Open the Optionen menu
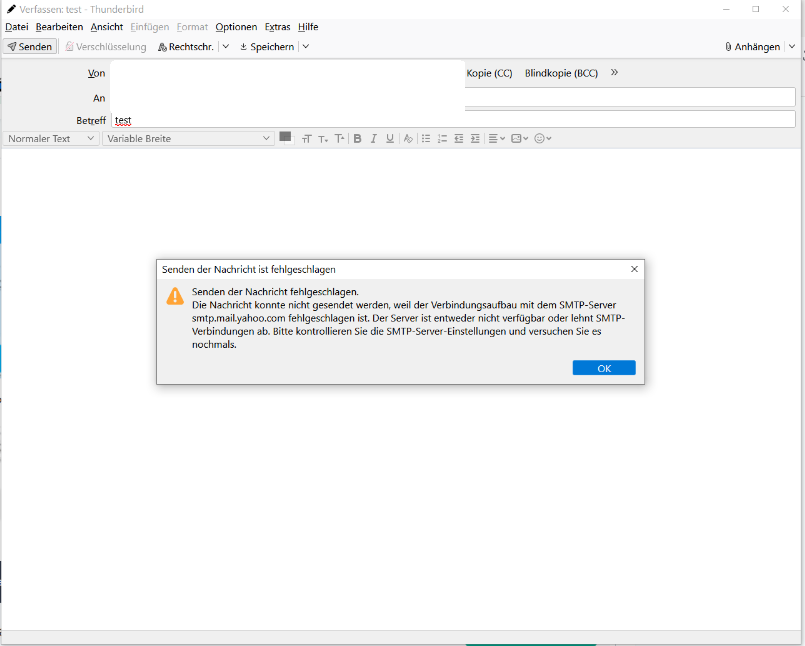 [x=236, y=27]
